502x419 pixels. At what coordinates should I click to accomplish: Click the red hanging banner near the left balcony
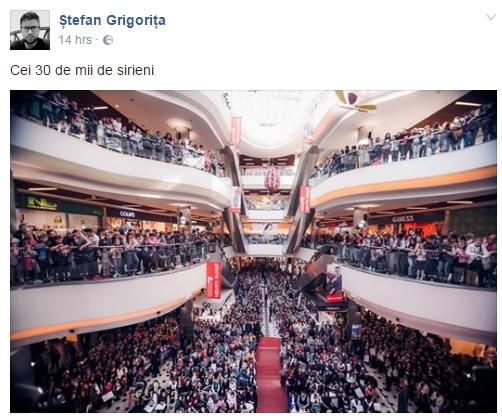pyautogui.click(x=214, y=279)
